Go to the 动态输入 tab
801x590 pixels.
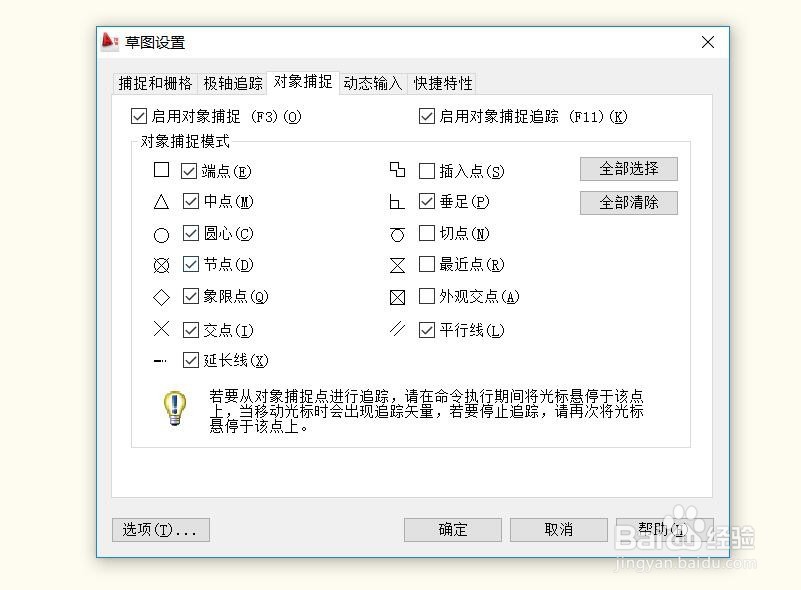[372, 83]
